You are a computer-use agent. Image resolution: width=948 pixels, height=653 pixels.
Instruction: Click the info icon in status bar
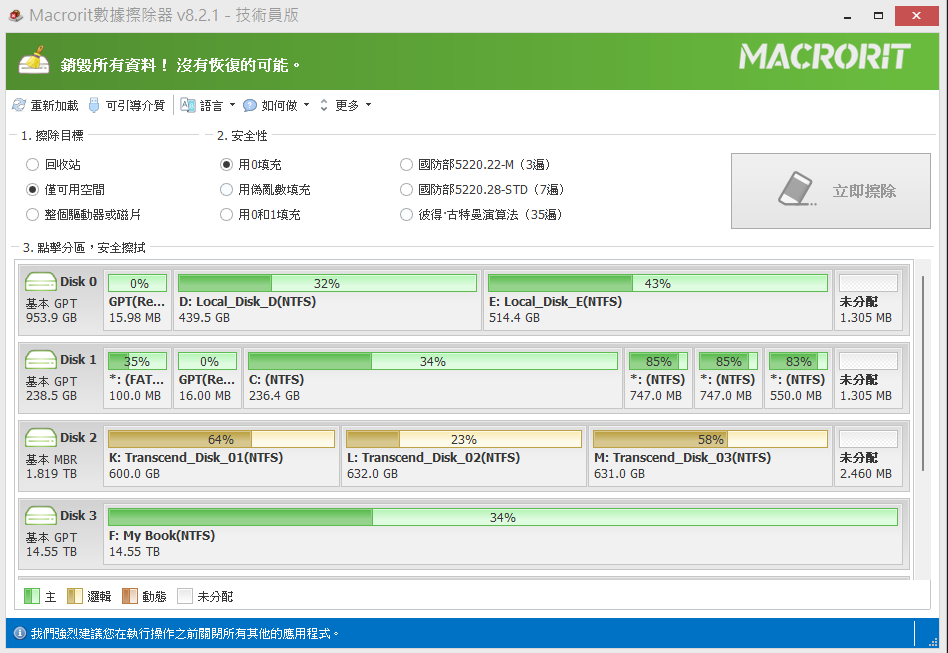pyautogui.click(x=19, y=633)
